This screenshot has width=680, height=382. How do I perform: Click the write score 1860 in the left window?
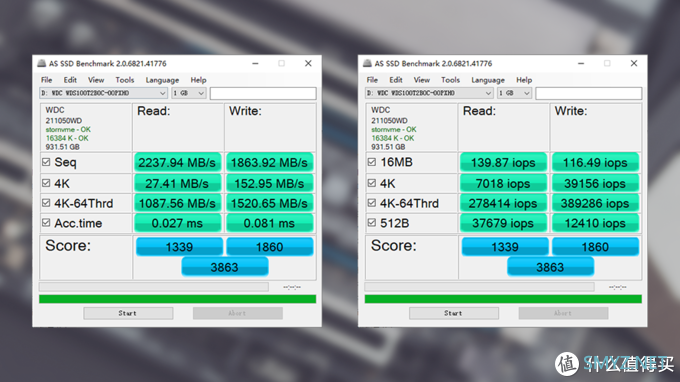tap(269, 247)
